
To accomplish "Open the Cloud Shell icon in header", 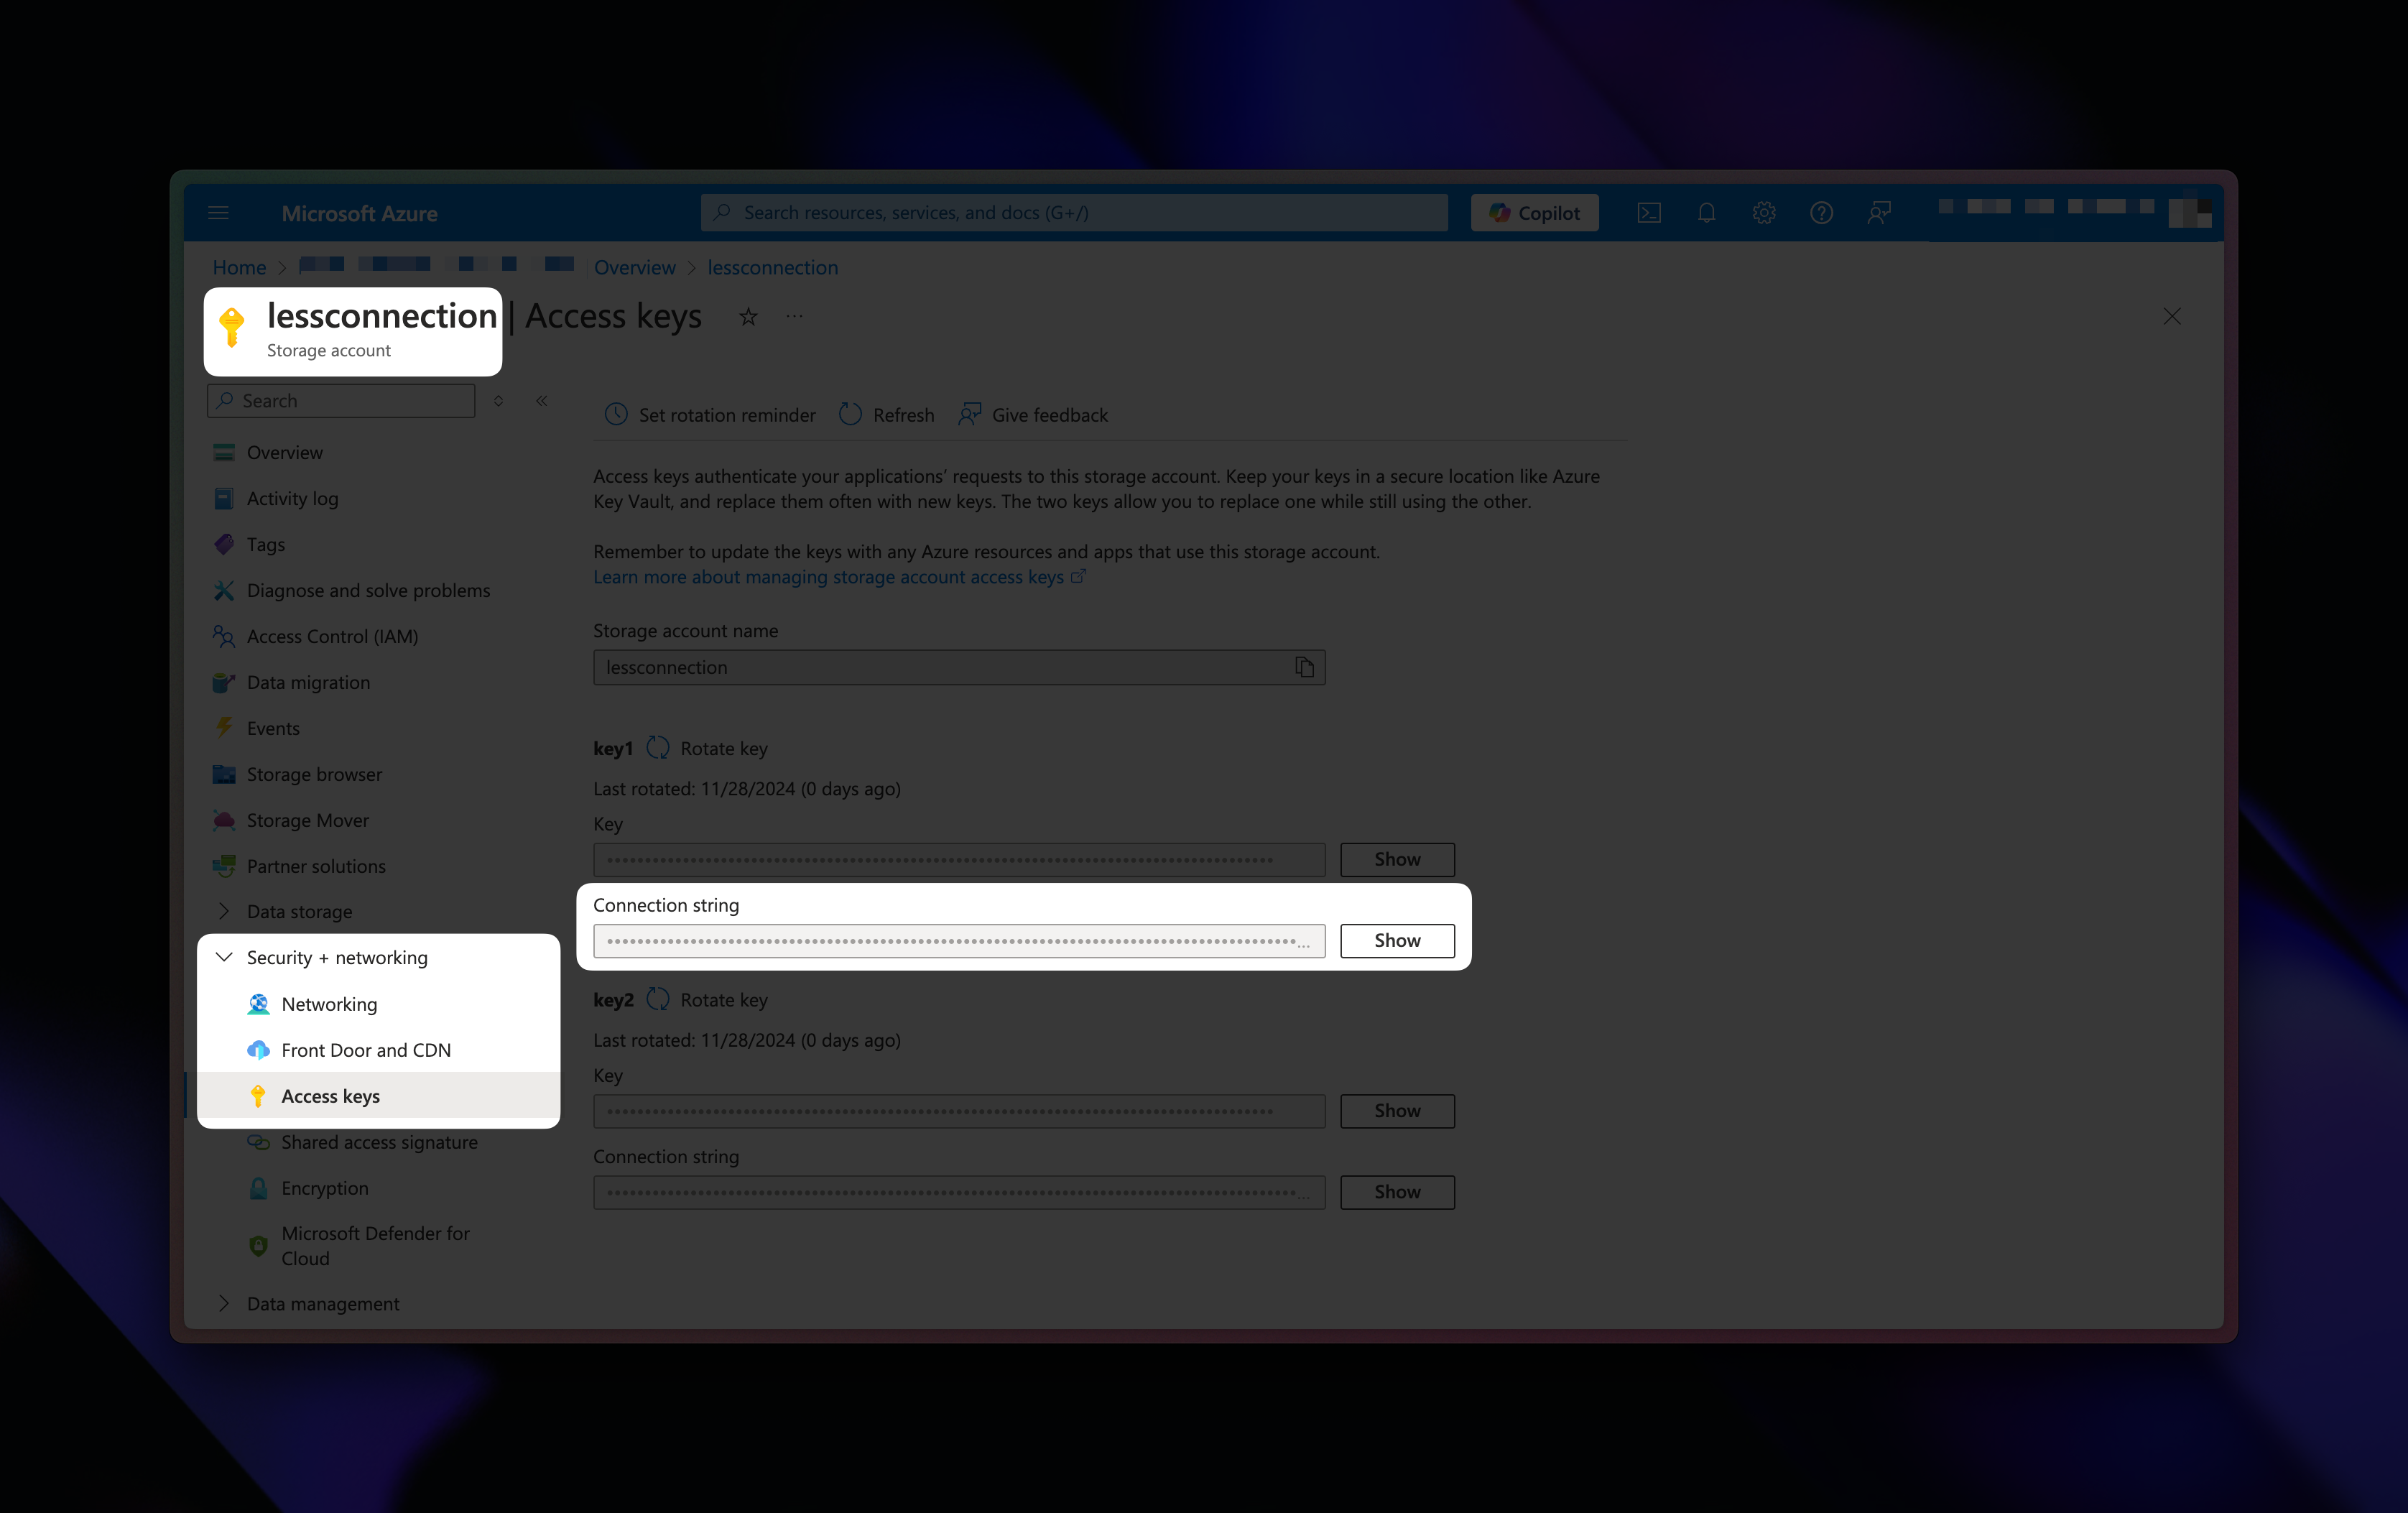I will [x=1649, y=213].
